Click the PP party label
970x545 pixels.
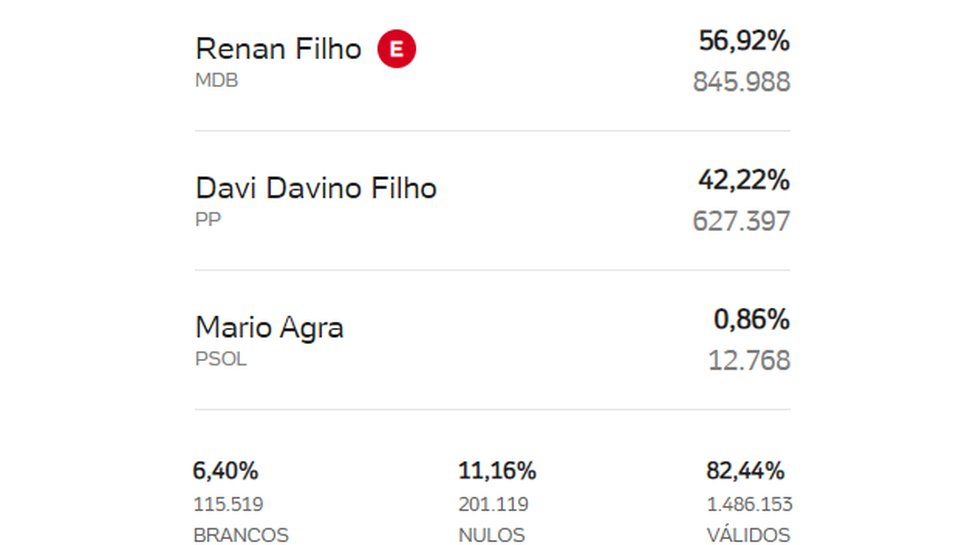208,220
